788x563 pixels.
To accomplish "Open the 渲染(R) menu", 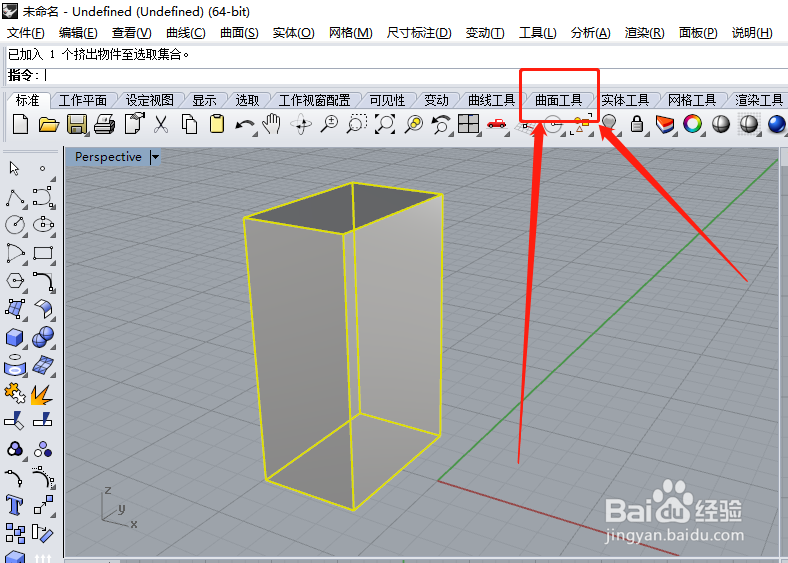I will pyautogui.click(x=645, y=33).
